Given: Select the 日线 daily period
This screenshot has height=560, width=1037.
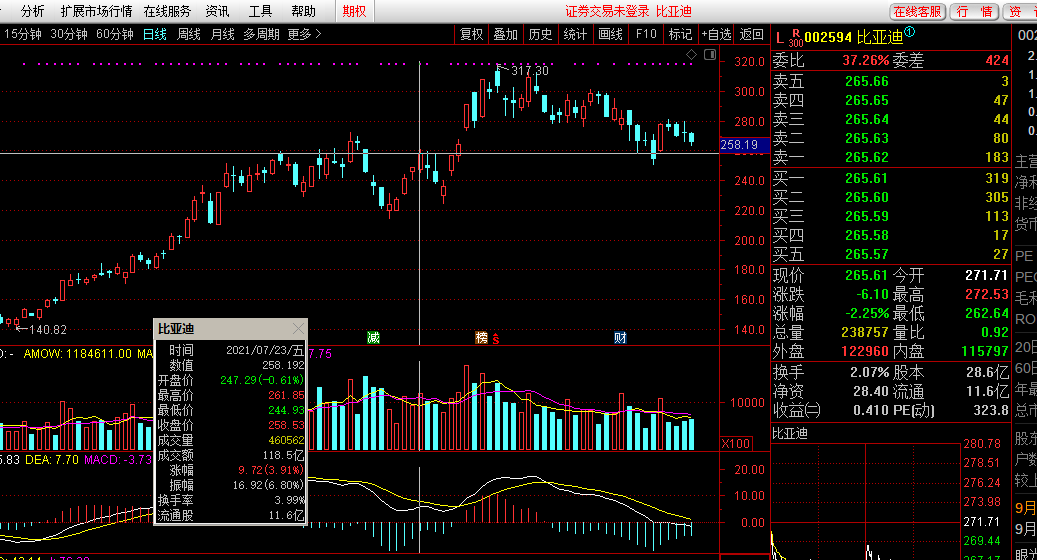Looking at the screenshot, I should (x=155, y=34).
